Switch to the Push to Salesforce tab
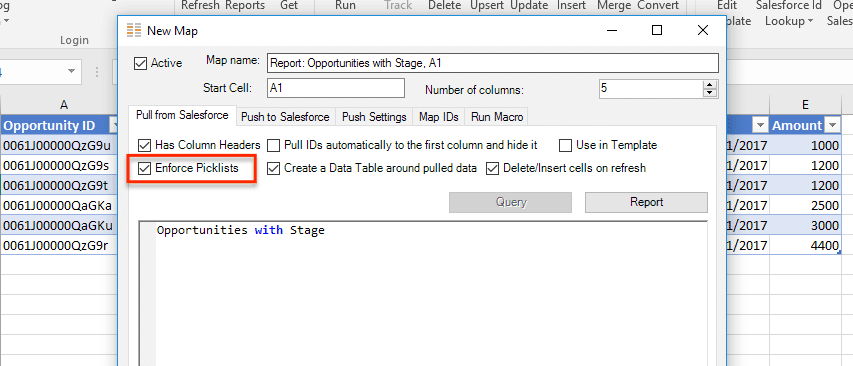 point(285,117)
